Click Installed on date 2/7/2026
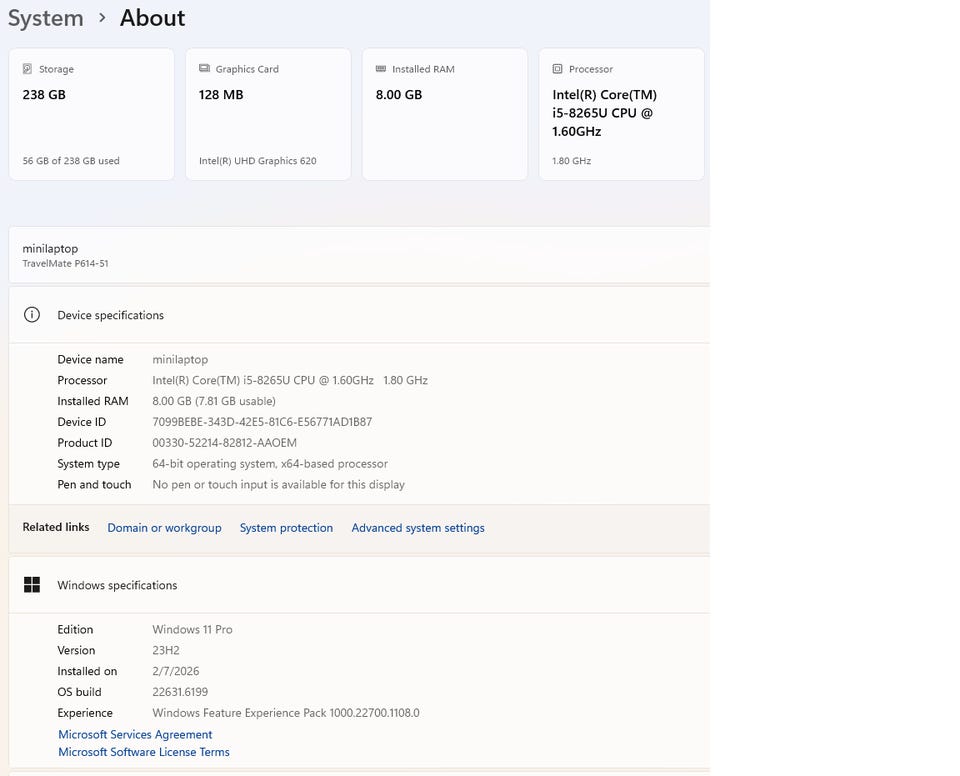This screenshot has width=960, height=776. pos(176,671)
